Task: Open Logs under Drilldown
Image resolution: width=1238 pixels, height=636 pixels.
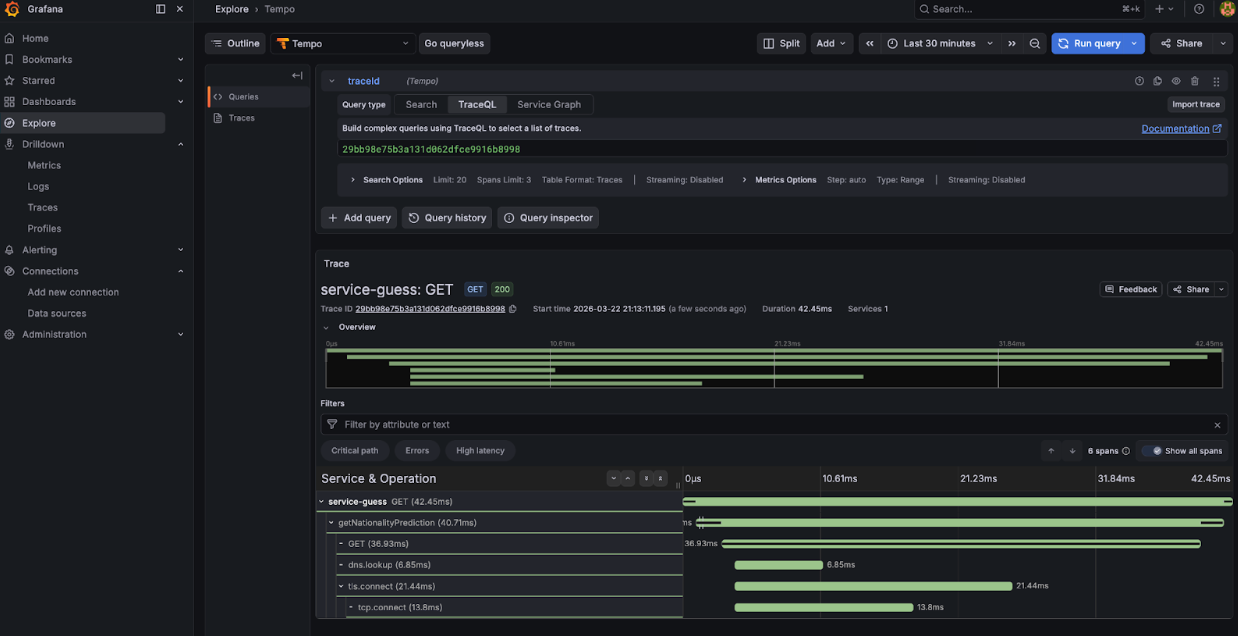Action: (x=38, y=186)
